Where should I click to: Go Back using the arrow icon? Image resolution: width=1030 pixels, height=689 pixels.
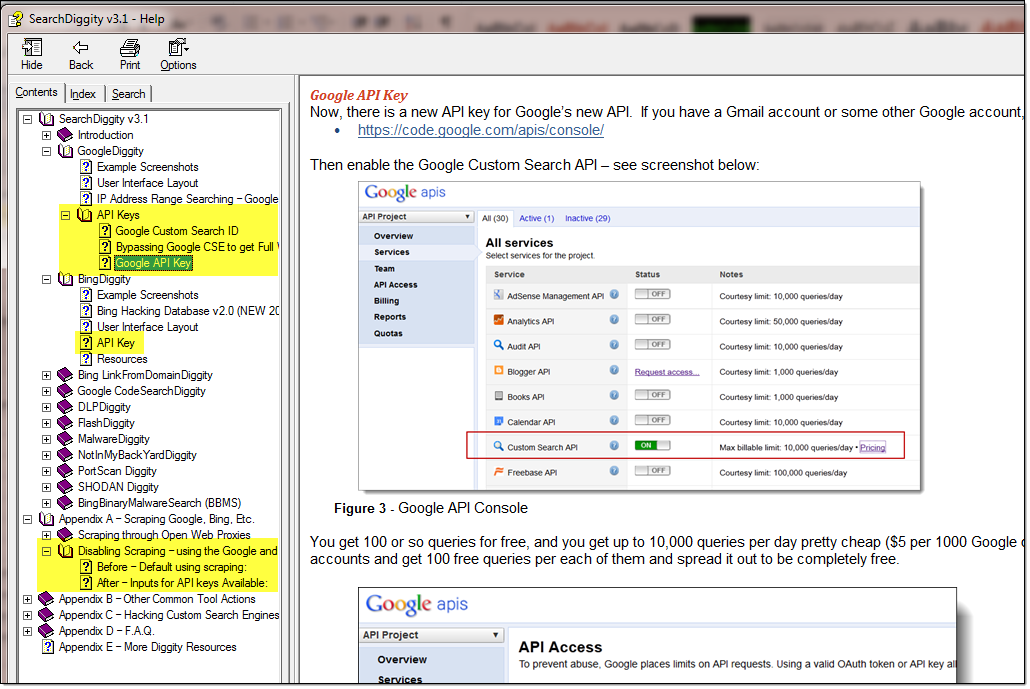tap(81, 47)
